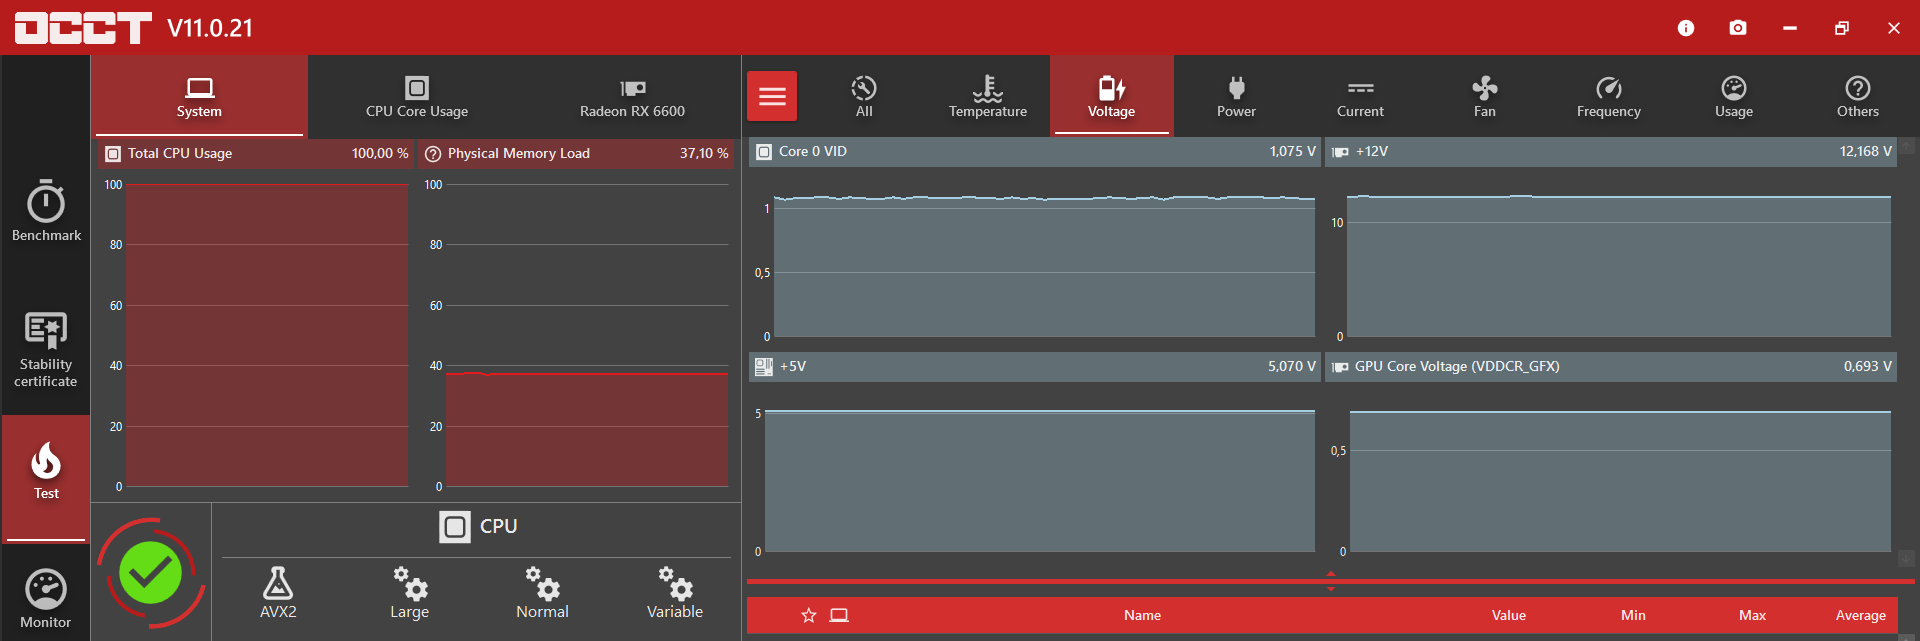Click the scroll up arrow of graphs panel

(1907, 146)
